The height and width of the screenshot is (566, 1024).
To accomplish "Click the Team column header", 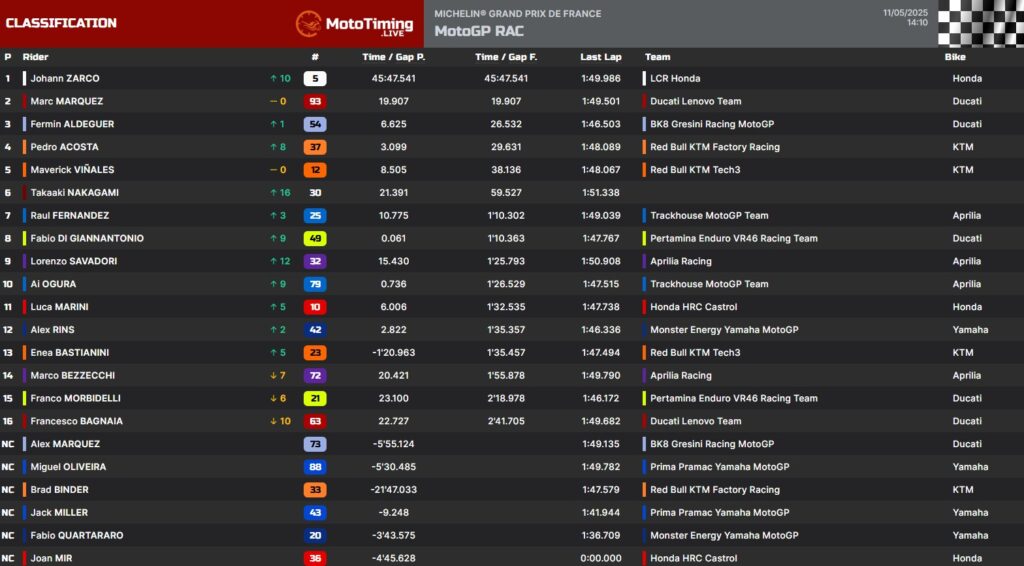I will (658, 57).
